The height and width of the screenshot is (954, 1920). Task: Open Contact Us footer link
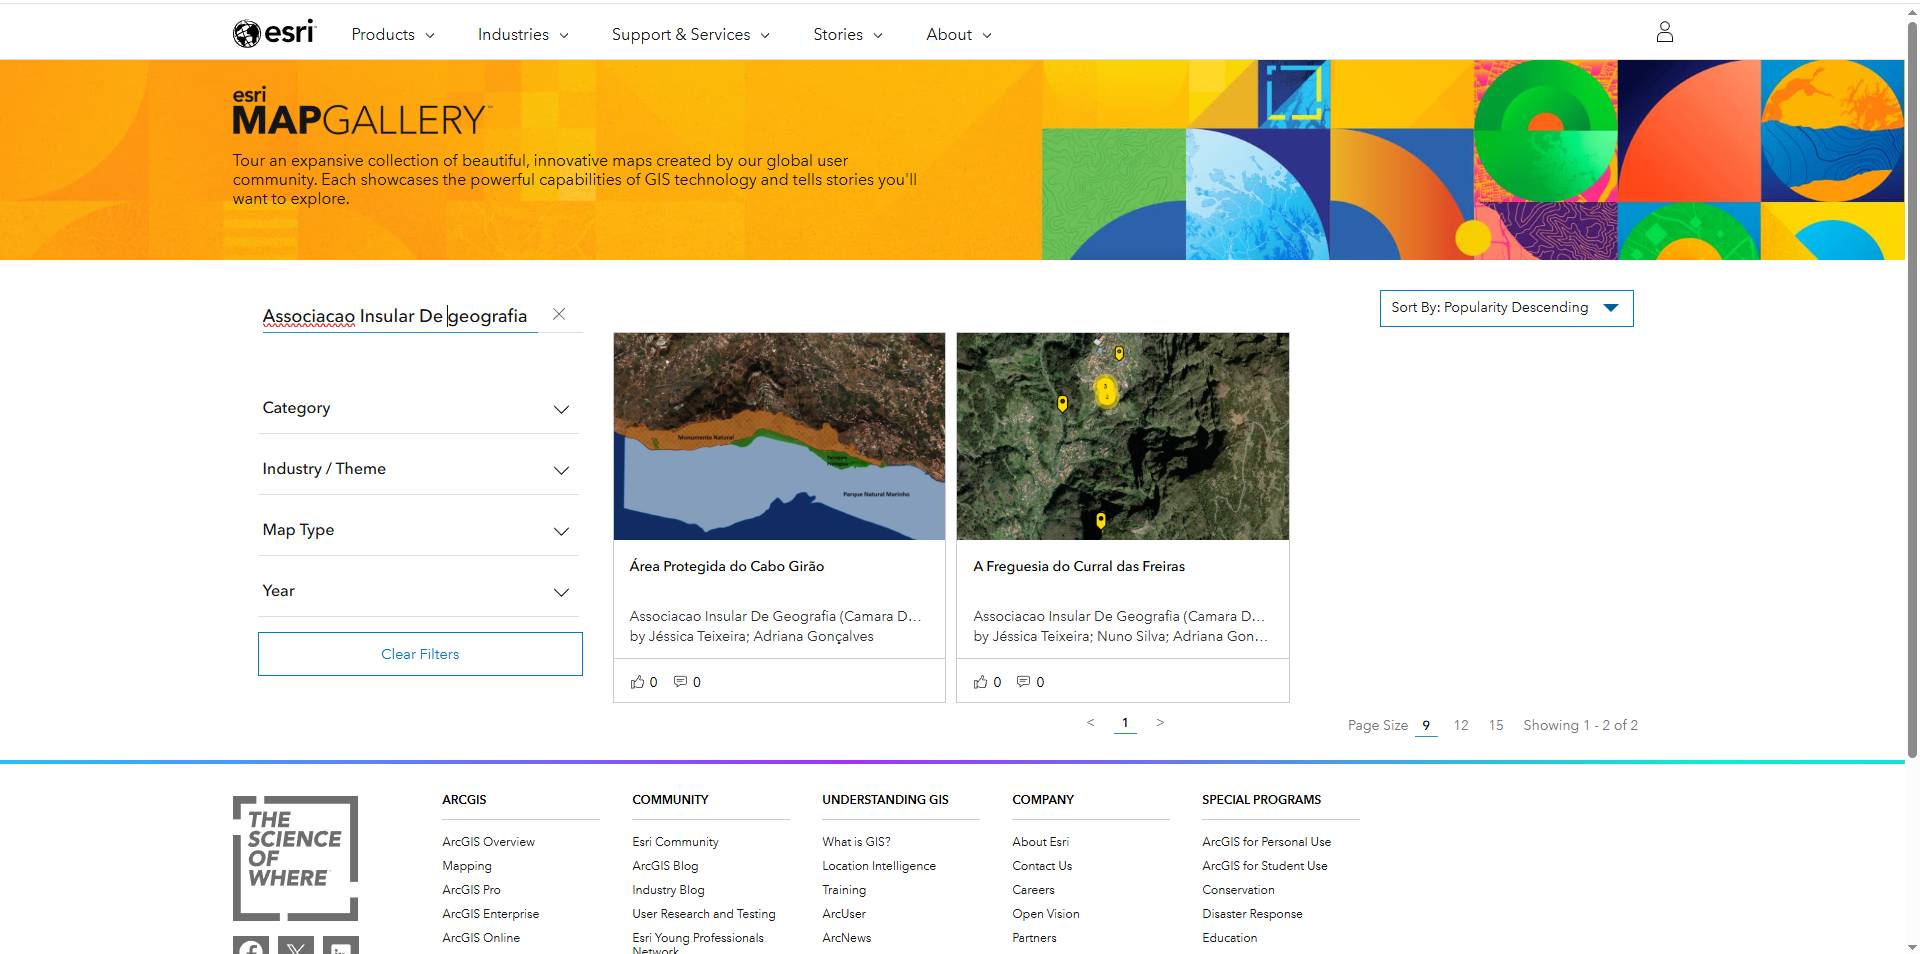(x=1042, y=866)
